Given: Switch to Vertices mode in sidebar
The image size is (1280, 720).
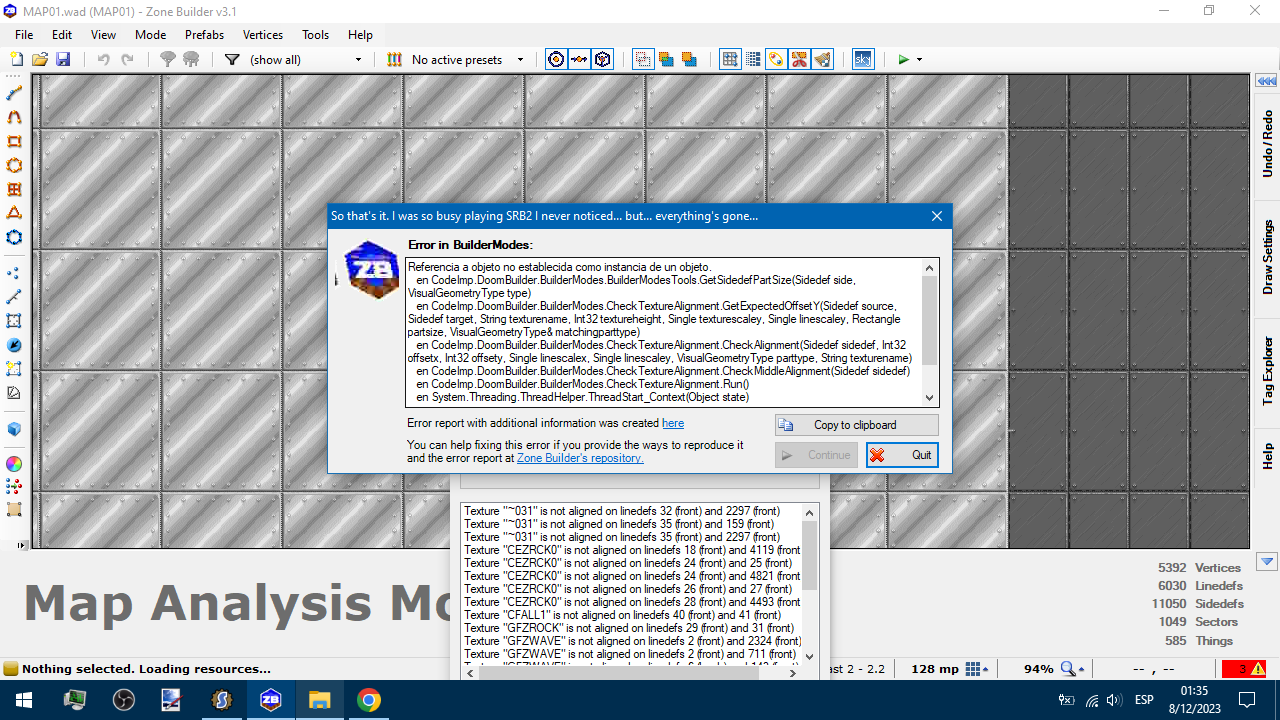Looking at the screenshot, I should coord(14,273).
